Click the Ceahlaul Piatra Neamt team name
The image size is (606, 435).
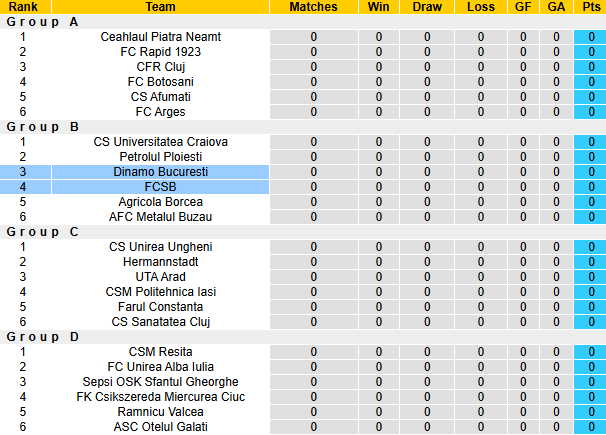(161, 37)
